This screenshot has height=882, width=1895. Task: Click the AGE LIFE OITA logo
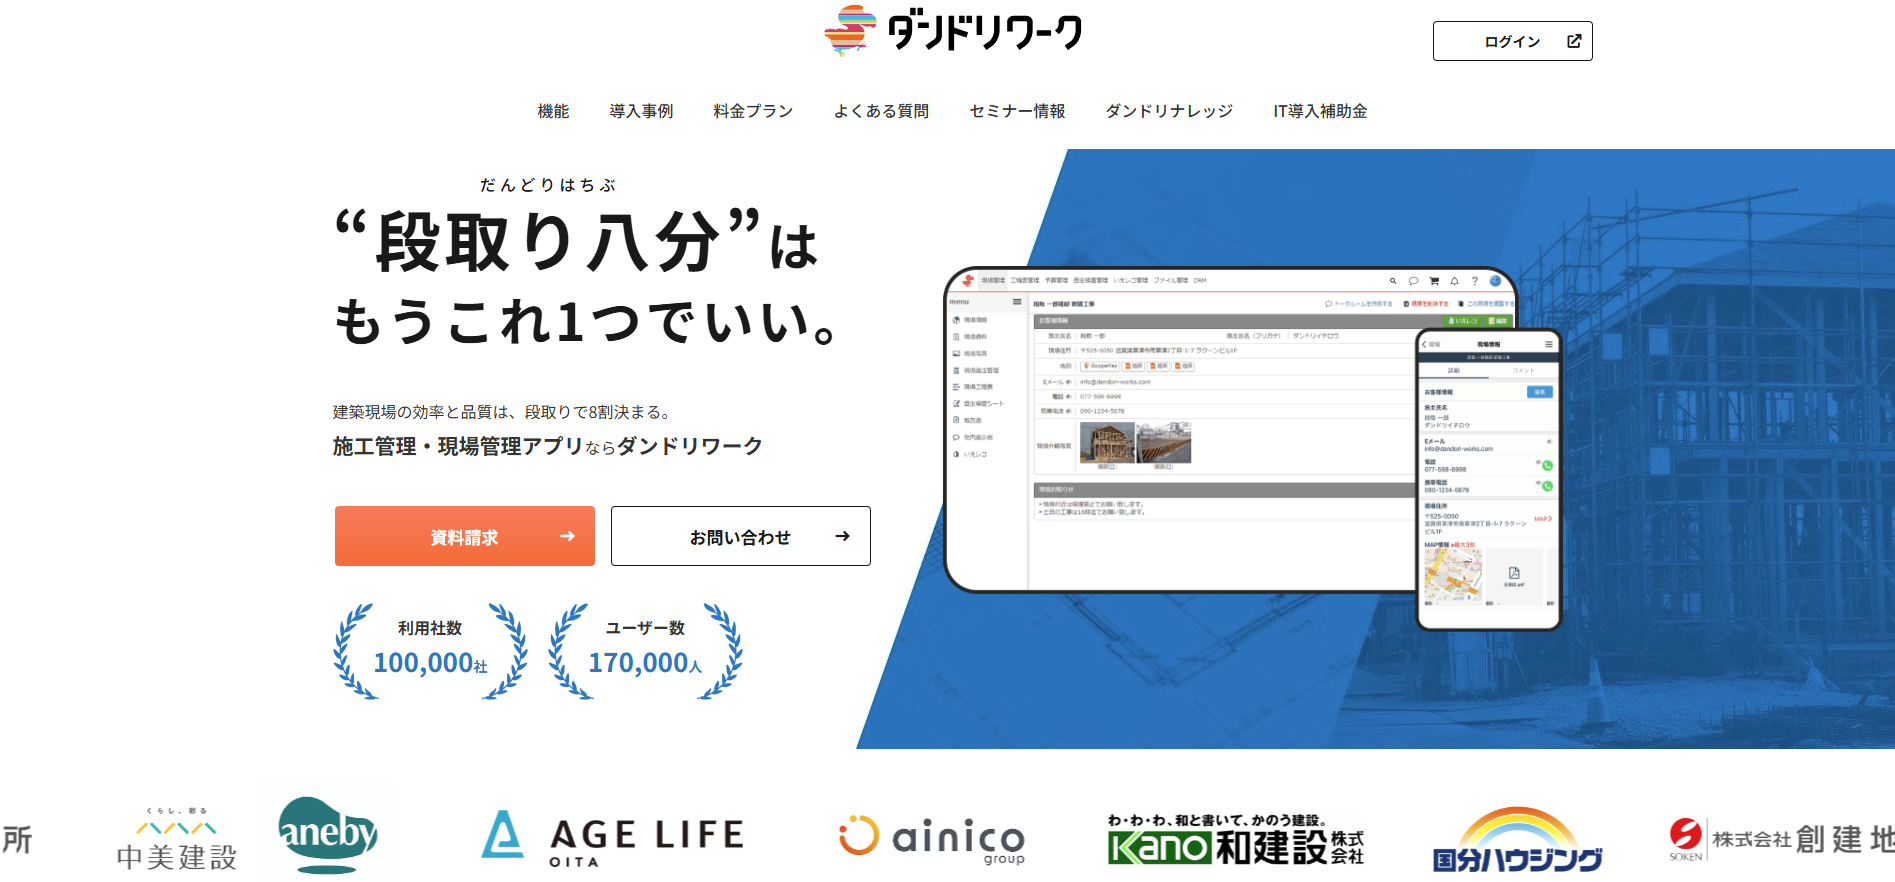pyautogui.click(x=613, y=838)
